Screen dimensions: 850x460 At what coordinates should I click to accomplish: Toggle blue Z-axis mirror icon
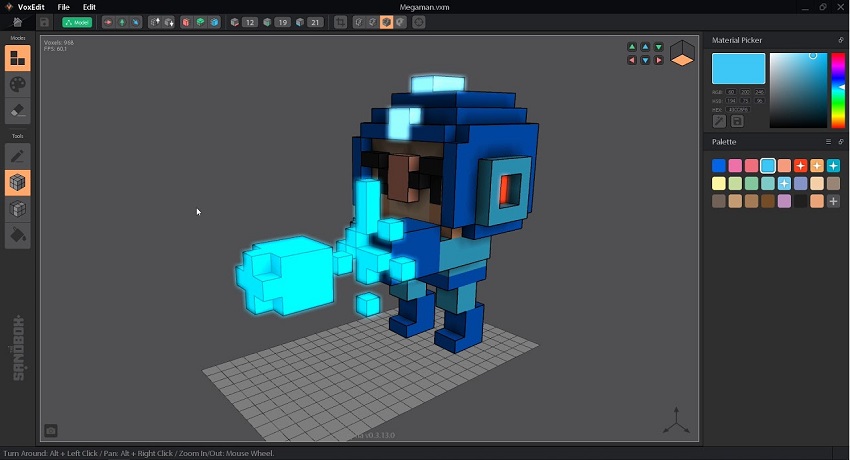click(x=136, y=22)
